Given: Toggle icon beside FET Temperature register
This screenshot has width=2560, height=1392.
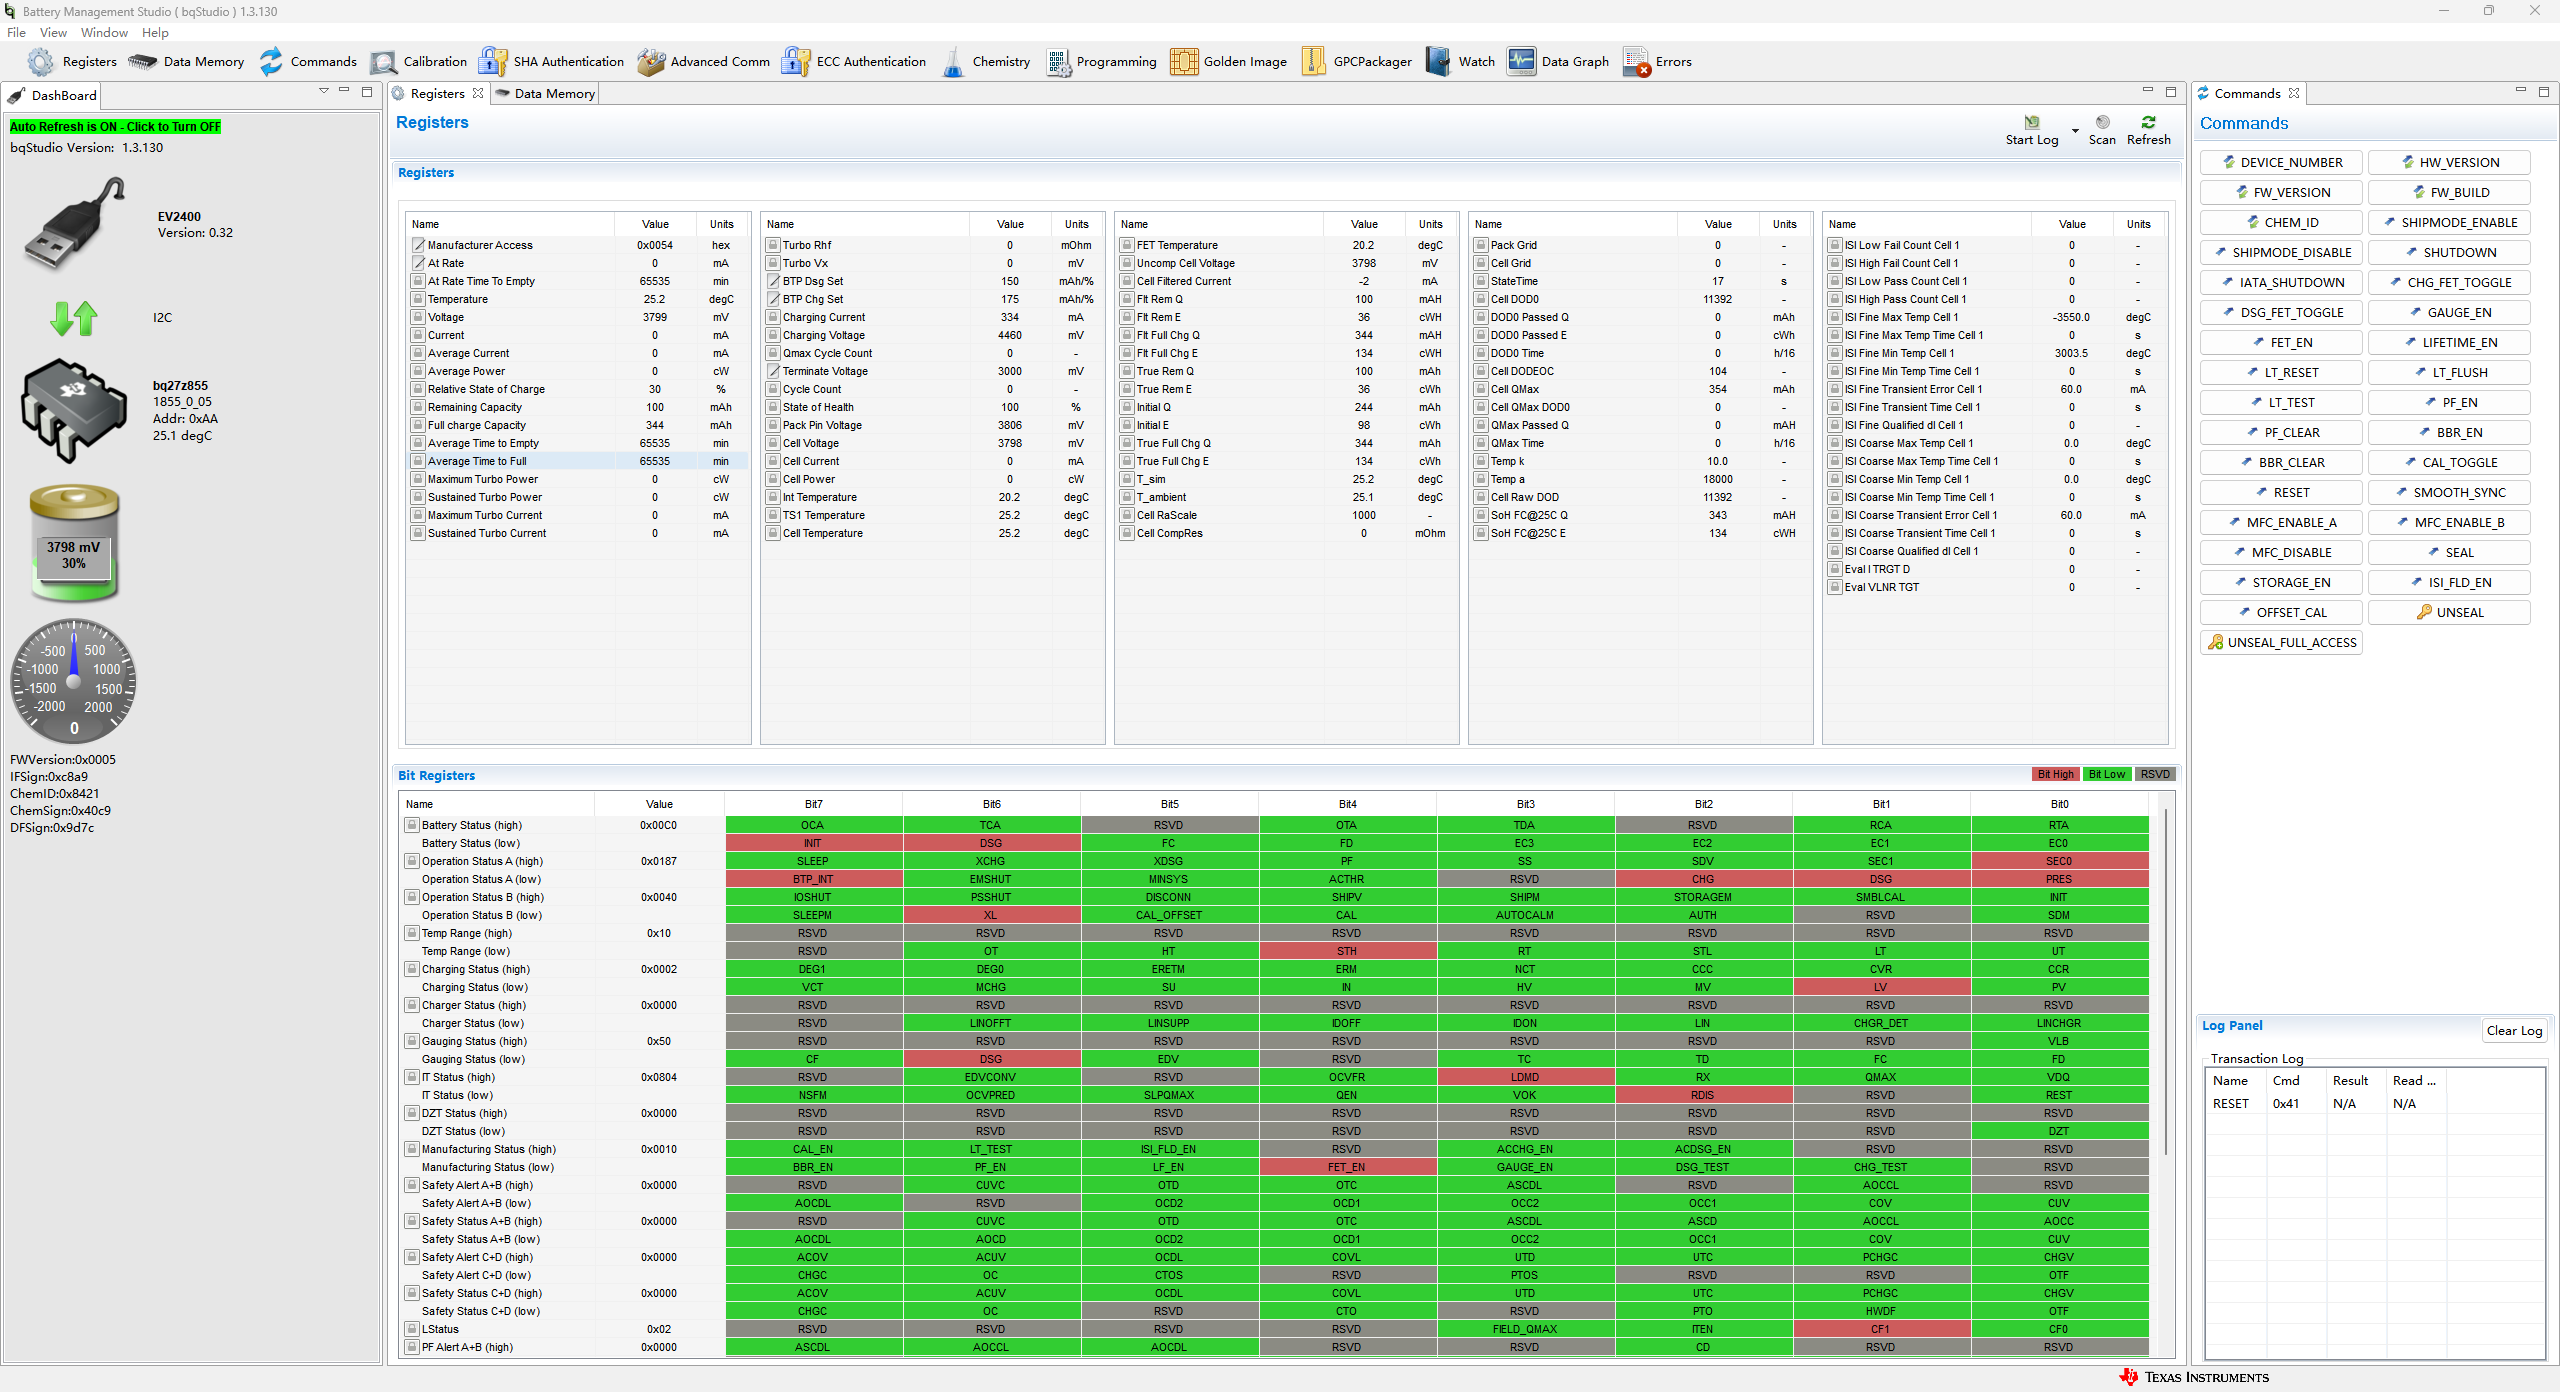Looking at the screenshot, I should pos(1127,245).
